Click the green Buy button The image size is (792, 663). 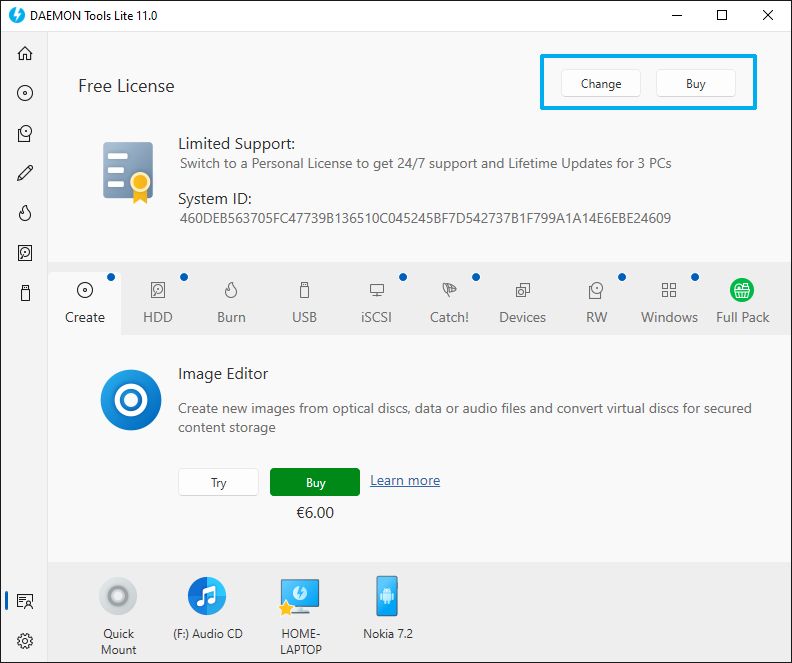point(315,482)
